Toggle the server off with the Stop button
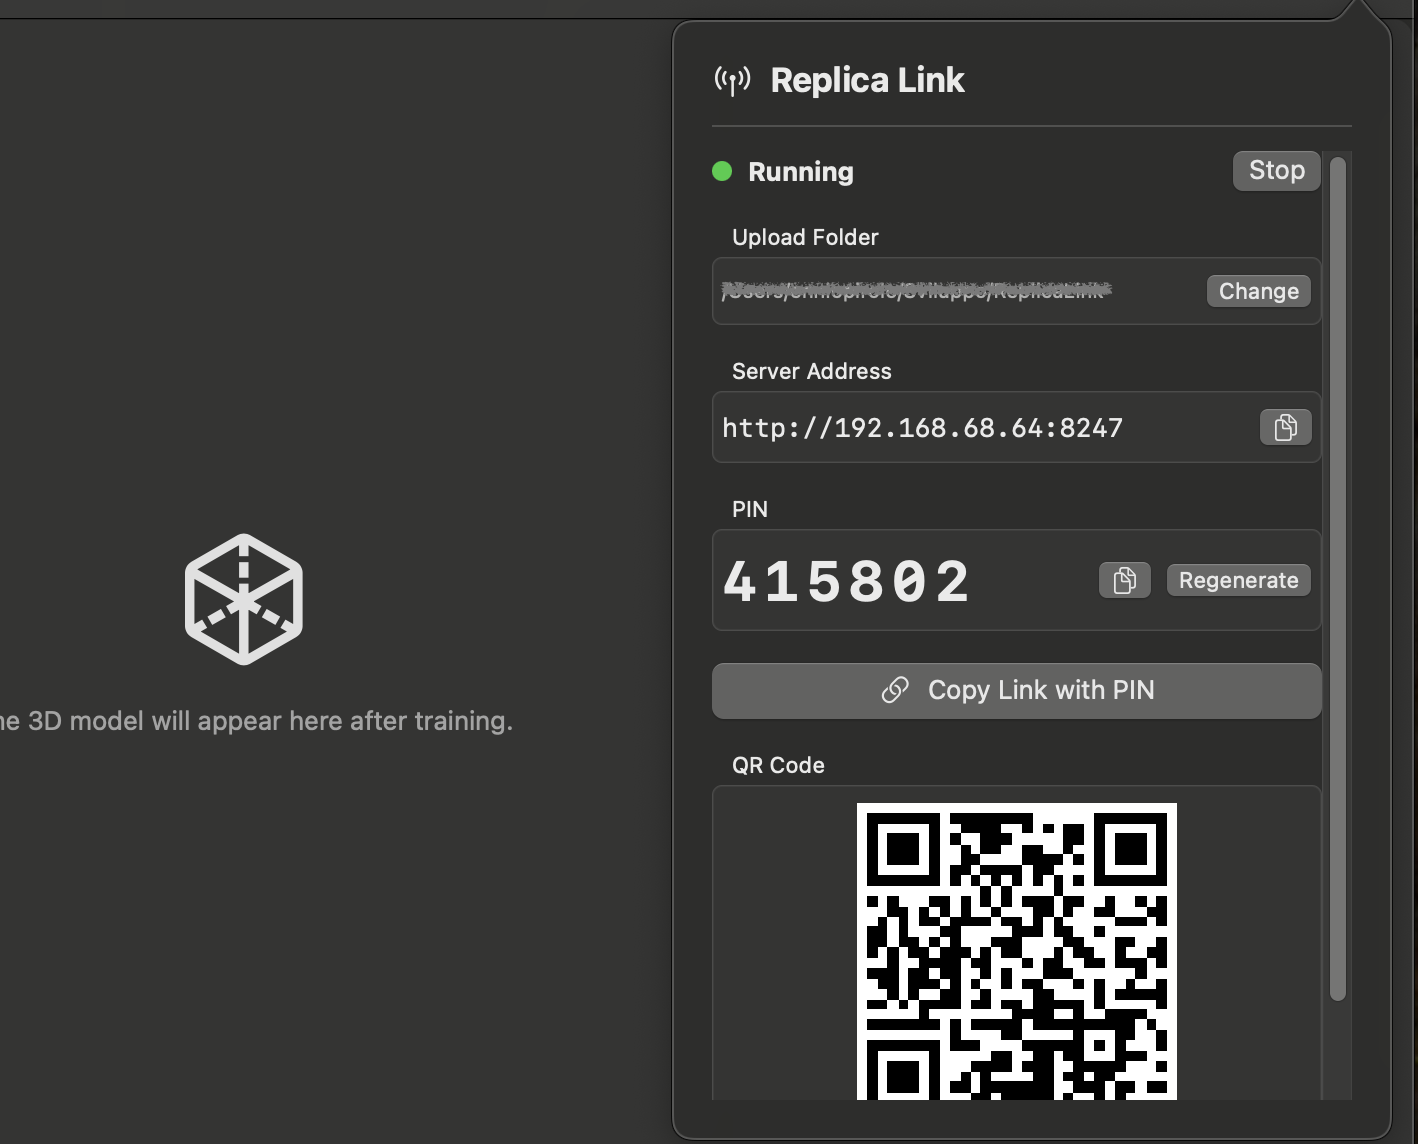Screen dimensions: 1418x1144 tap(1276, 170)
